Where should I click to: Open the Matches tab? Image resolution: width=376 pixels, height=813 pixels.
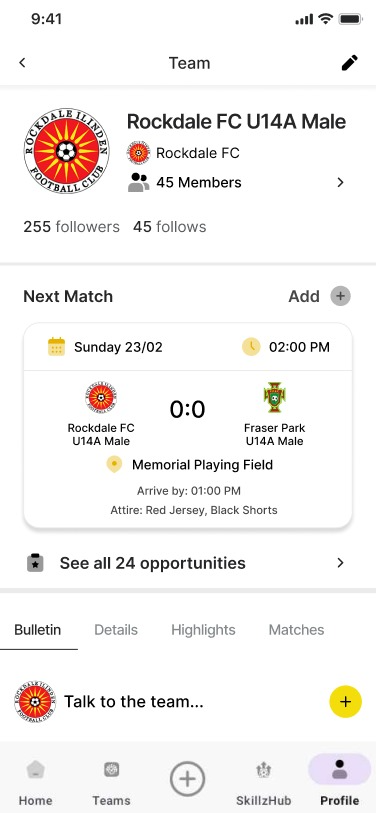pyautogui.click(x=296, y=629)
